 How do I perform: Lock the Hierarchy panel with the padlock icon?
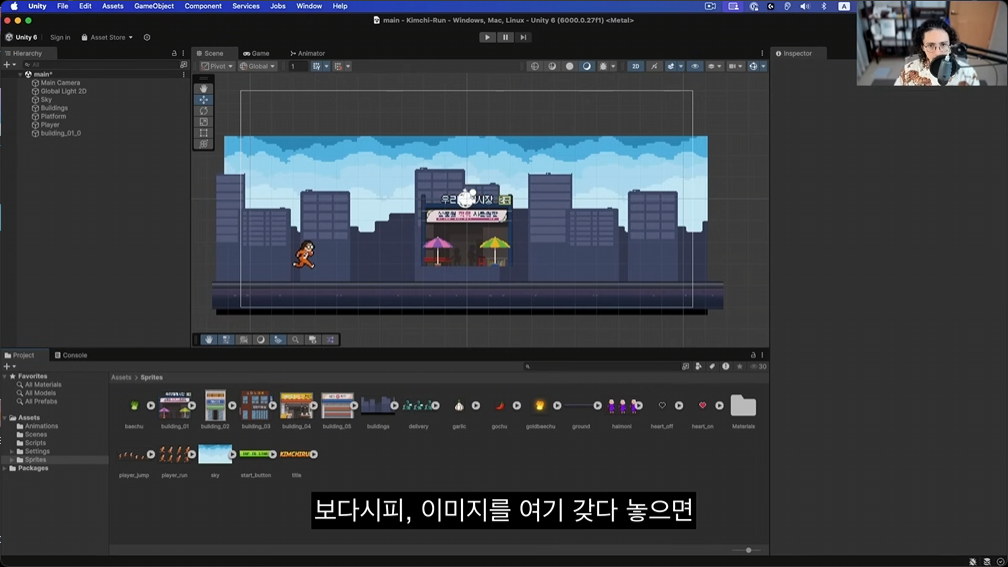174,53
